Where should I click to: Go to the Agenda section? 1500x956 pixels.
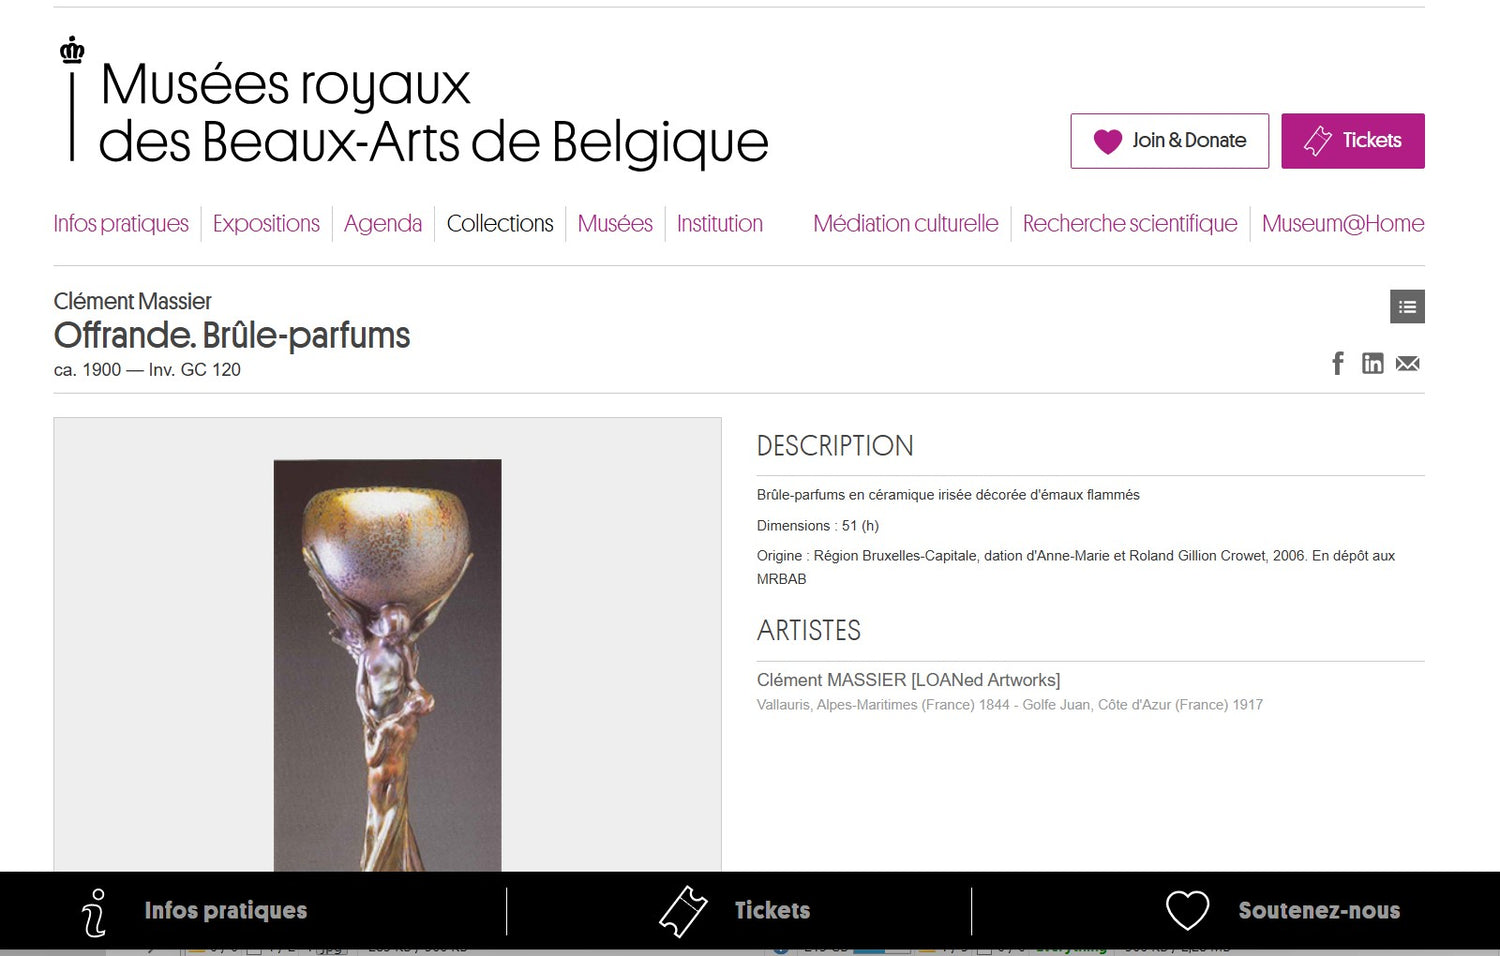383,224
